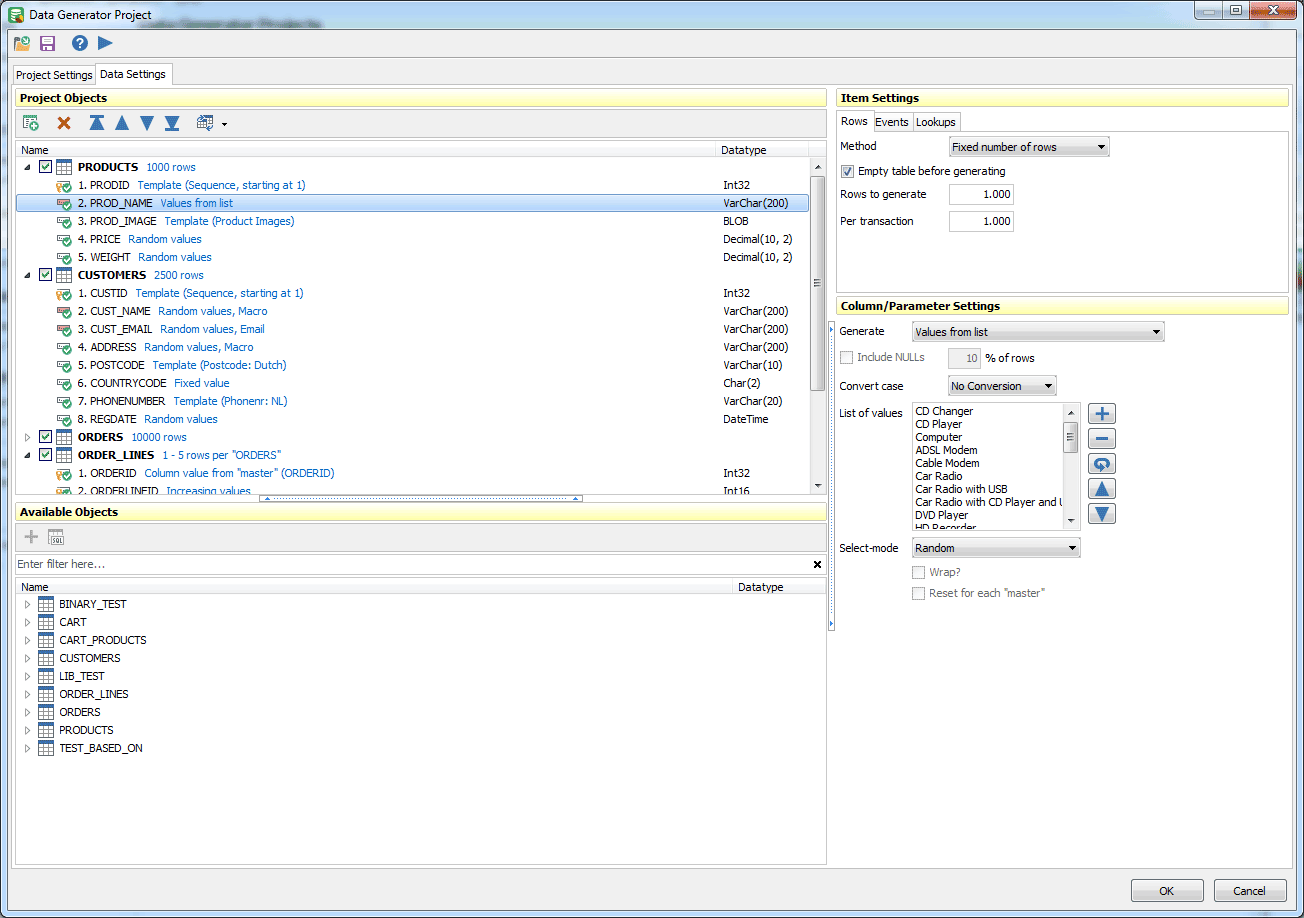Viewport: 1304px width, 918px height.
Task: Remove a list value with minus button
Action: coord(1101,439)
